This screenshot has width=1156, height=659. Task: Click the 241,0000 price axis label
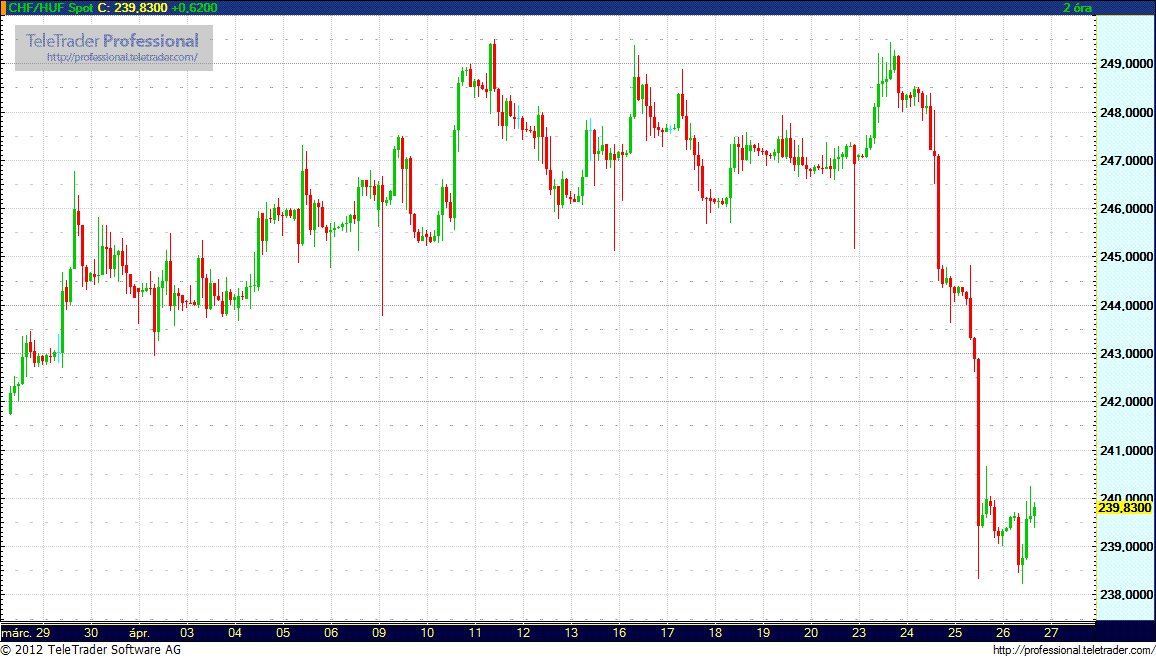[x=1127, y=450]
